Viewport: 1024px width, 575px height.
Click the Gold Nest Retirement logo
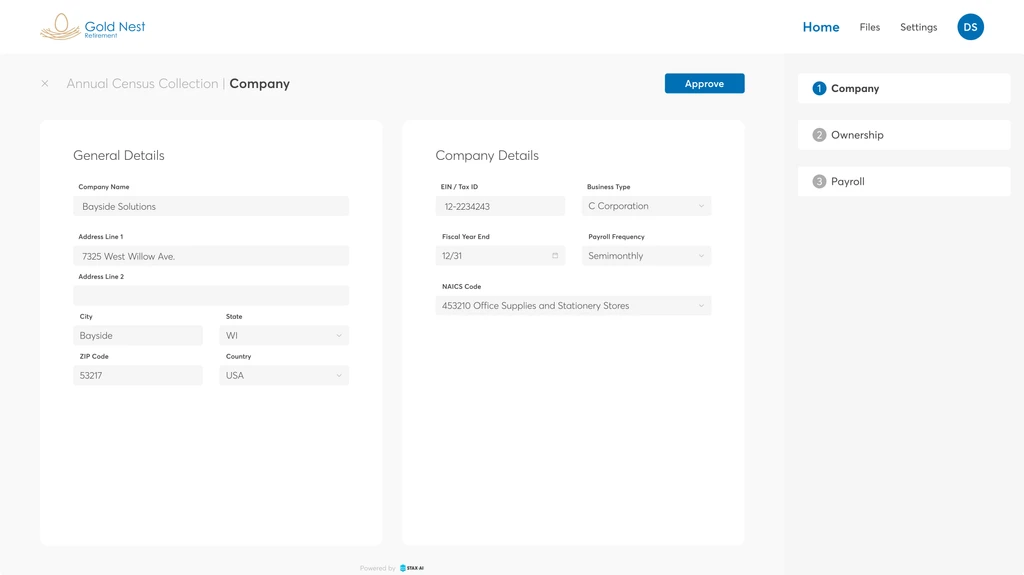(x=92, y=27)
